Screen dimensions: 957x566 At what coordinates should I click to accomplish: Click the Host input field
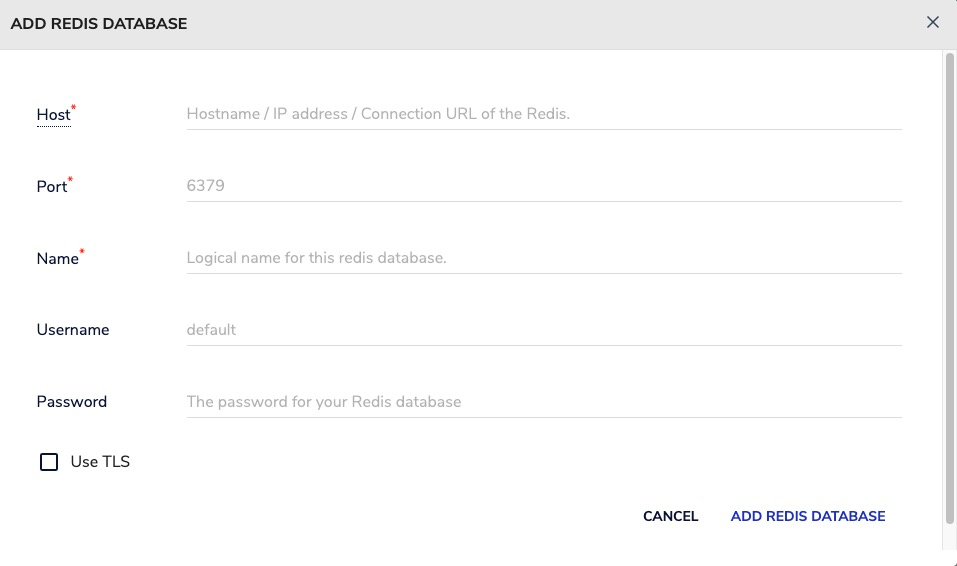pos(543,114)
